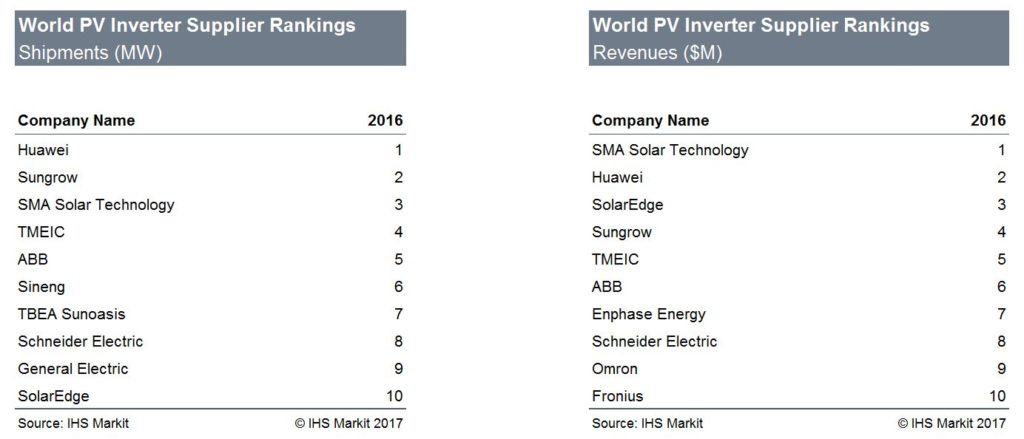Click the 2016 column header in Revenues table

(x=988, y=121)
